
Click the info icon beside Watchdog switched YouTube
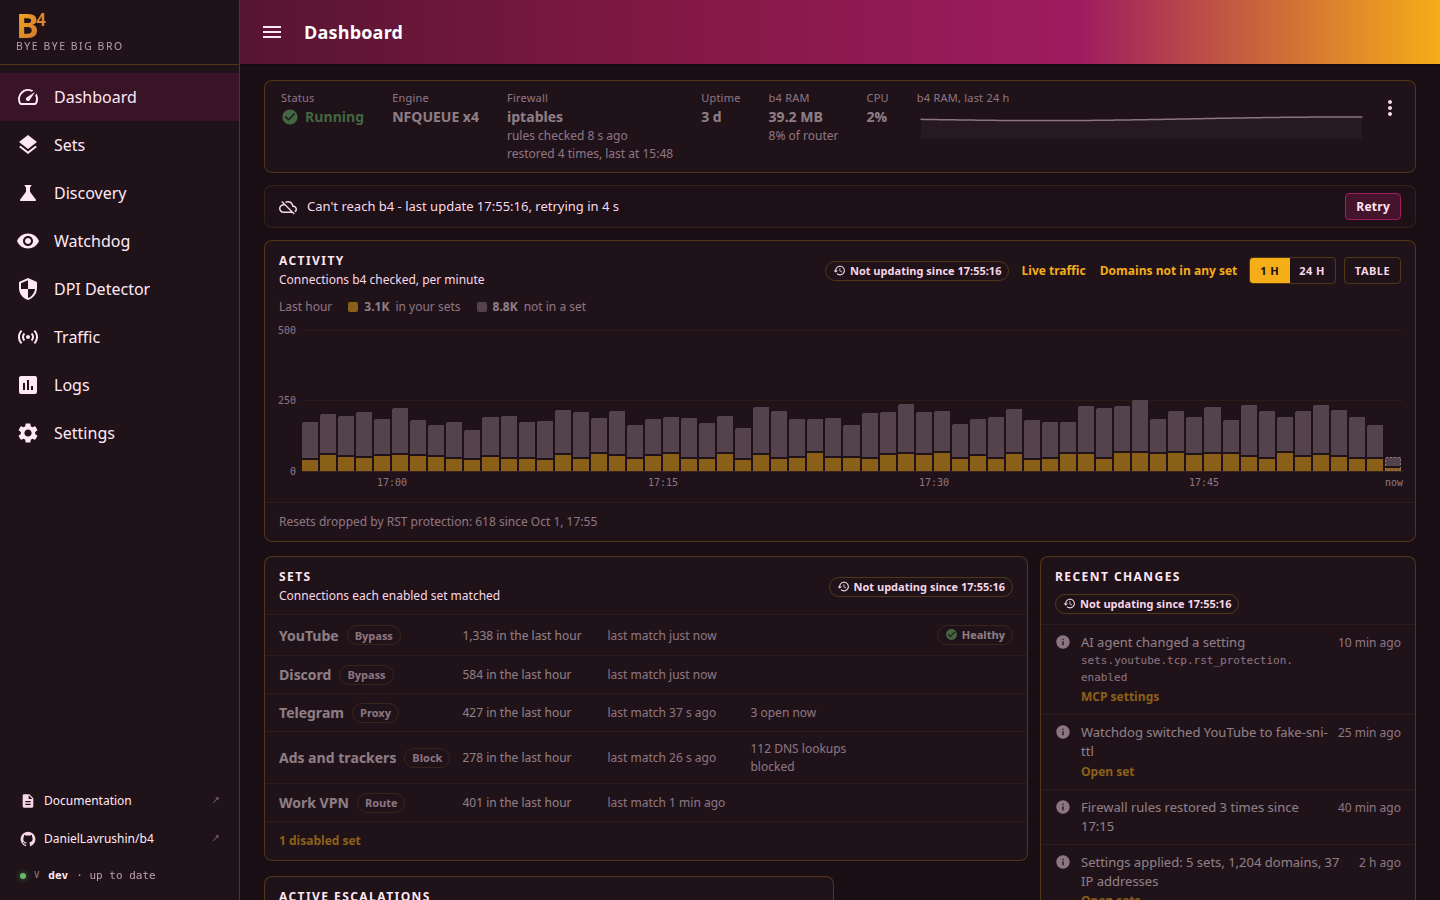click(1063, 732)
